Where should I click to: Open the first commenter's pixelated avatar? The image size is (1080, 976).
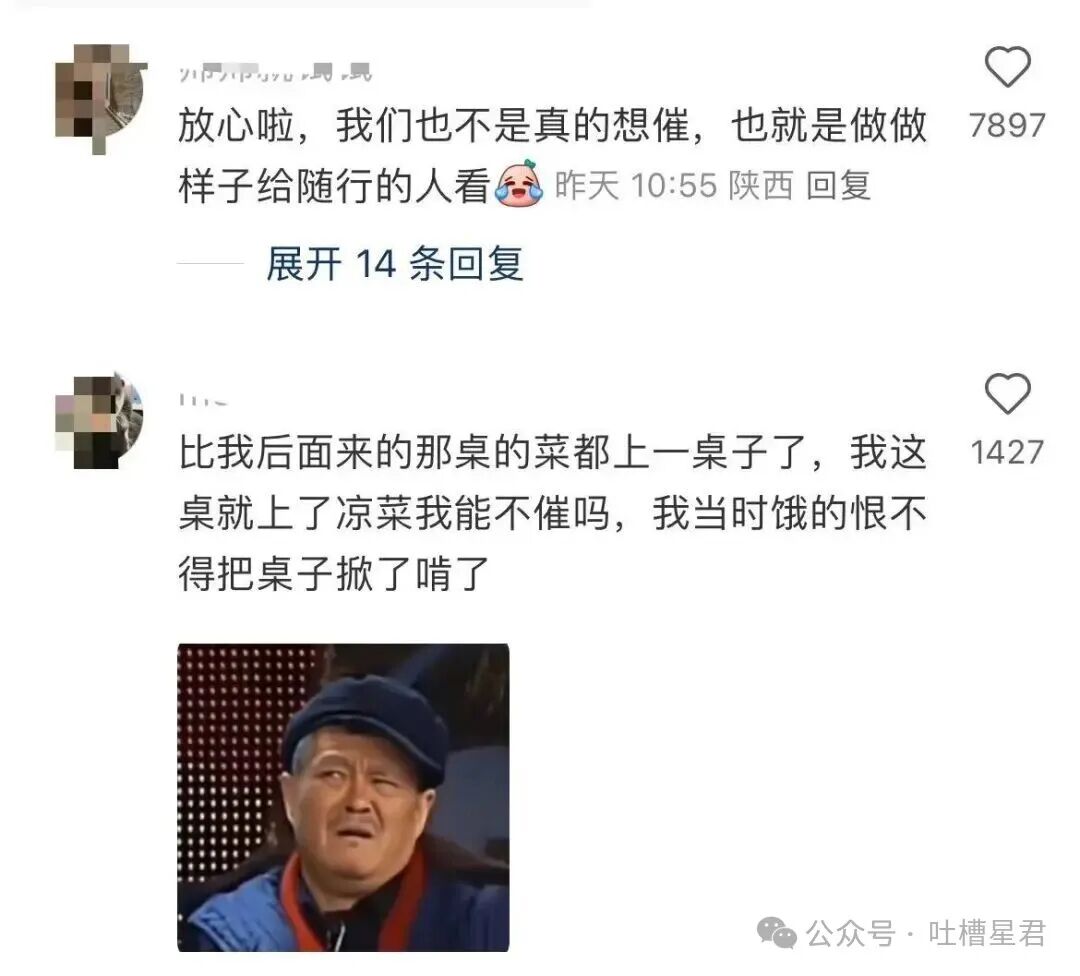(101, 98)
